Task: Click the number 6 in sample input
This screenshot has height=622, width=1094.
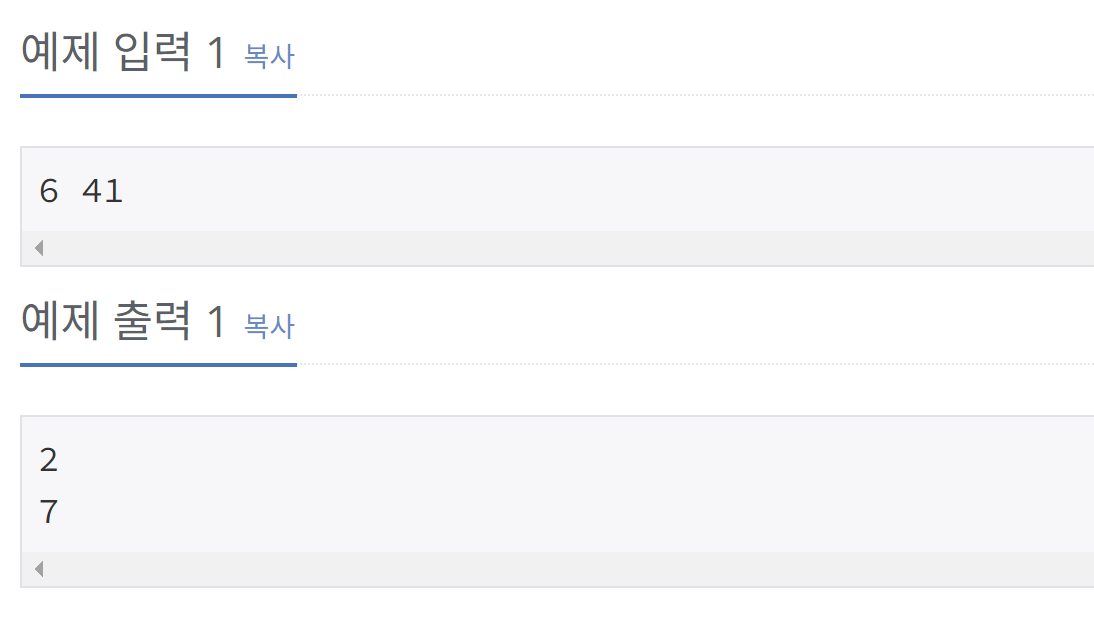Action: pyautogui.click(x=49, y=191)
